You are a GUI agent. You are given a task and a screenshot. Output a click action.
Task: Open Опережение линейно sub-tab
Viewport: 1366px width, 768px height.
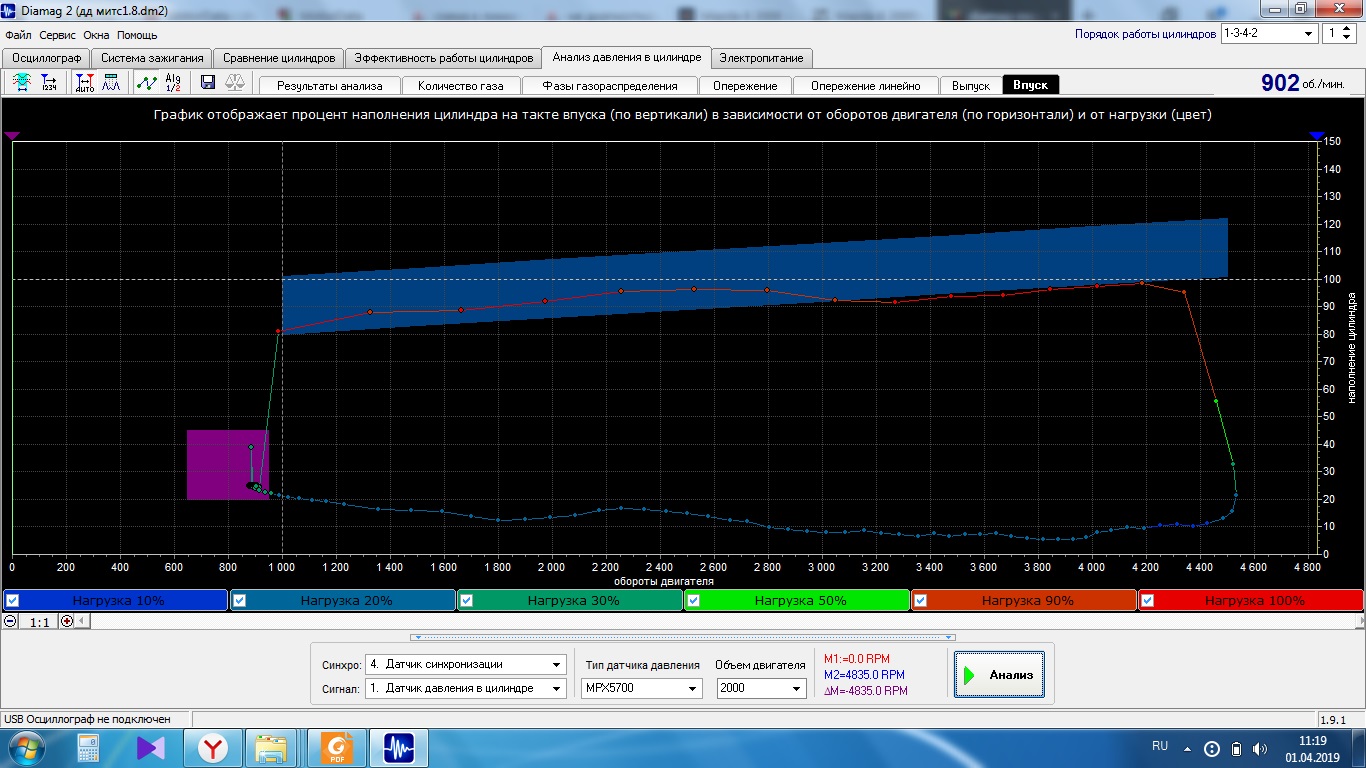(x=866, y=86)
